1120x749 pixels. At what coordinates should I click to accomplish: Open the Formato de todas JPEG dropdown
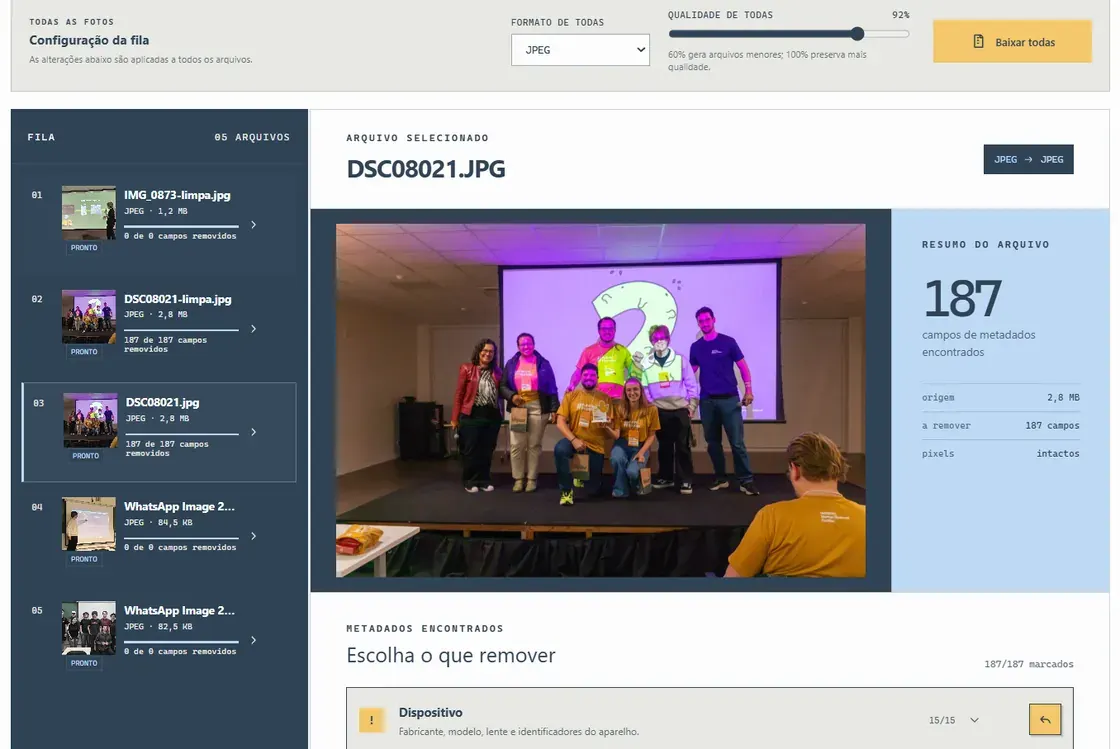[580, 50]
